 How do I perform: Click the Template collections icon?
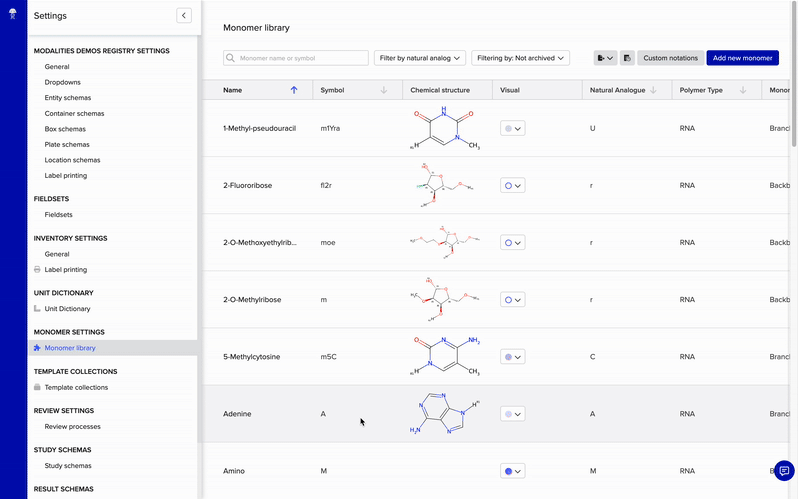[37, 387]
